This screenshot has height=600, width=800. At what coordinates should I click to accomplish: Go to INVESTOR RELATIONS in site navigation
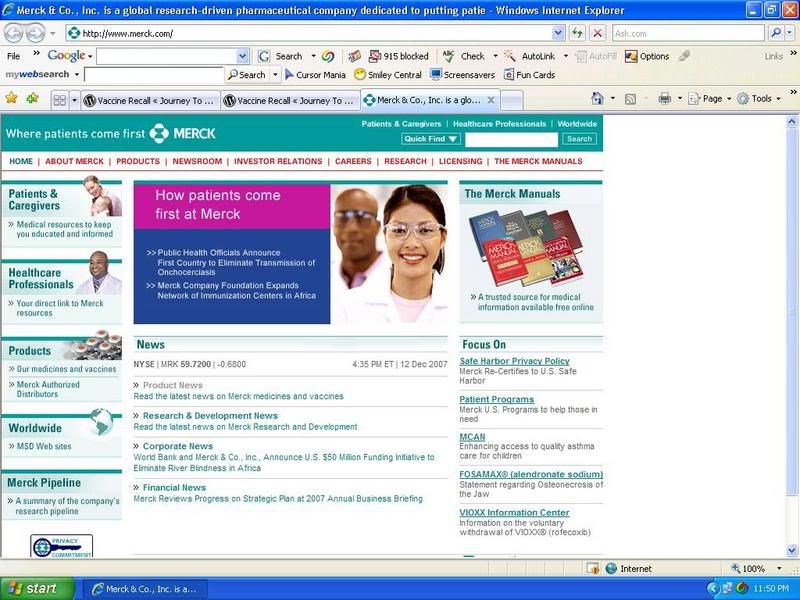278,161
